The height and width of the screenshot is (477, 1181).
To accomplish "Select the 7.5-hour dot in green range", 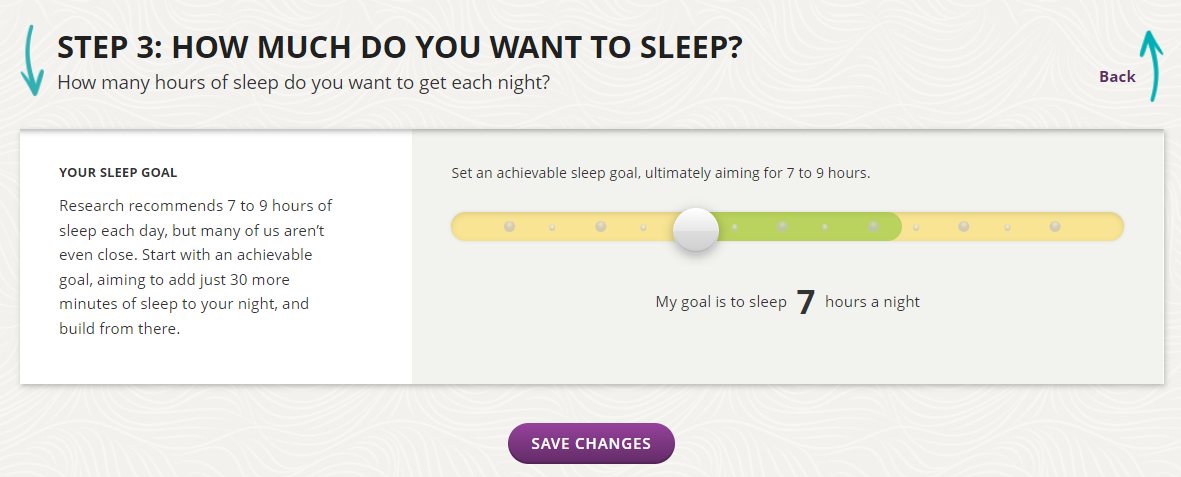I will [x=734, y=227].
